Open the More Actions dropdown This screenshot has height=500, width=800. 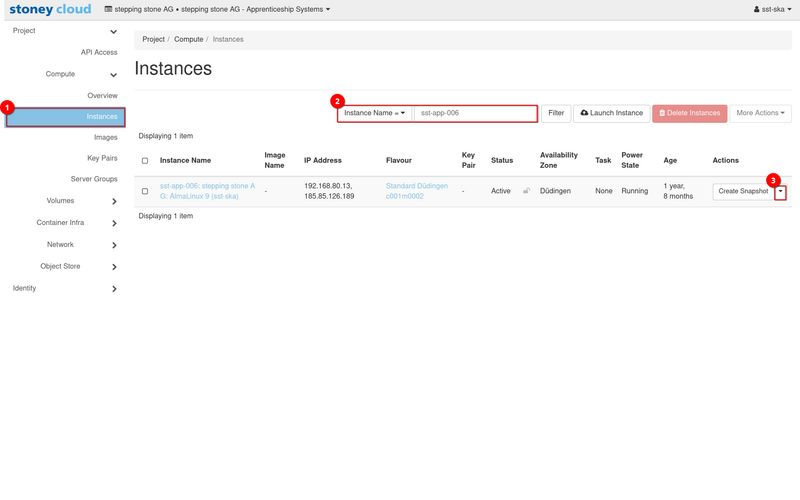[760, 113]
